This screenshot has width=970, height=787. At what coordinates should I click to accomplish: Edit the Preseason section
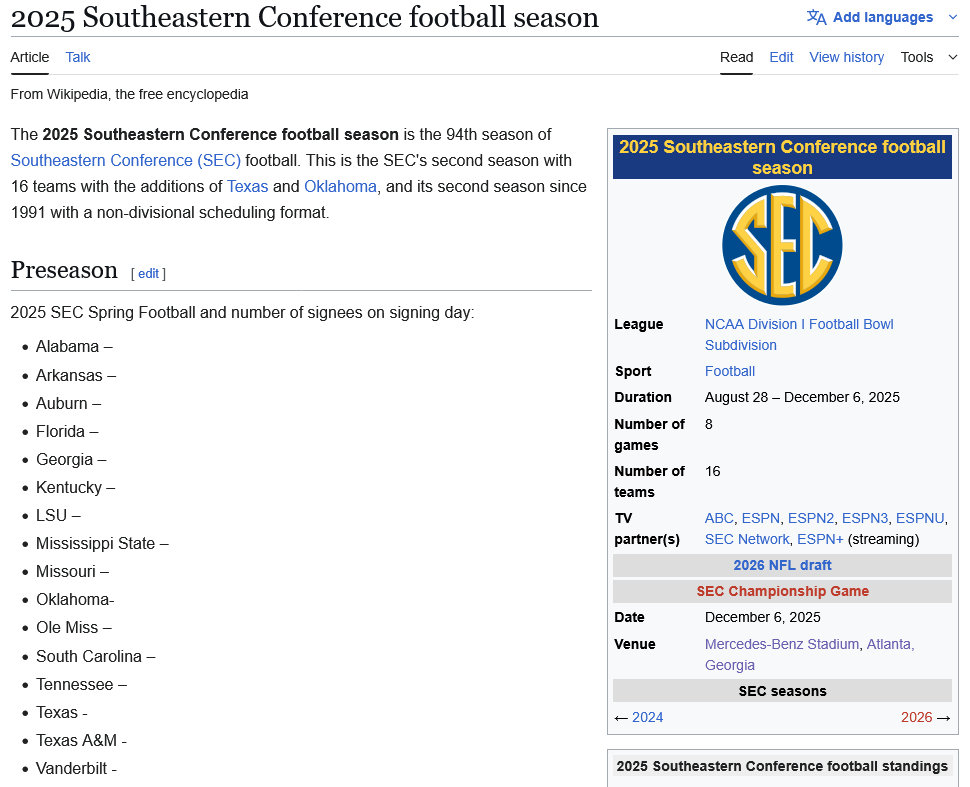click(148, 273)
